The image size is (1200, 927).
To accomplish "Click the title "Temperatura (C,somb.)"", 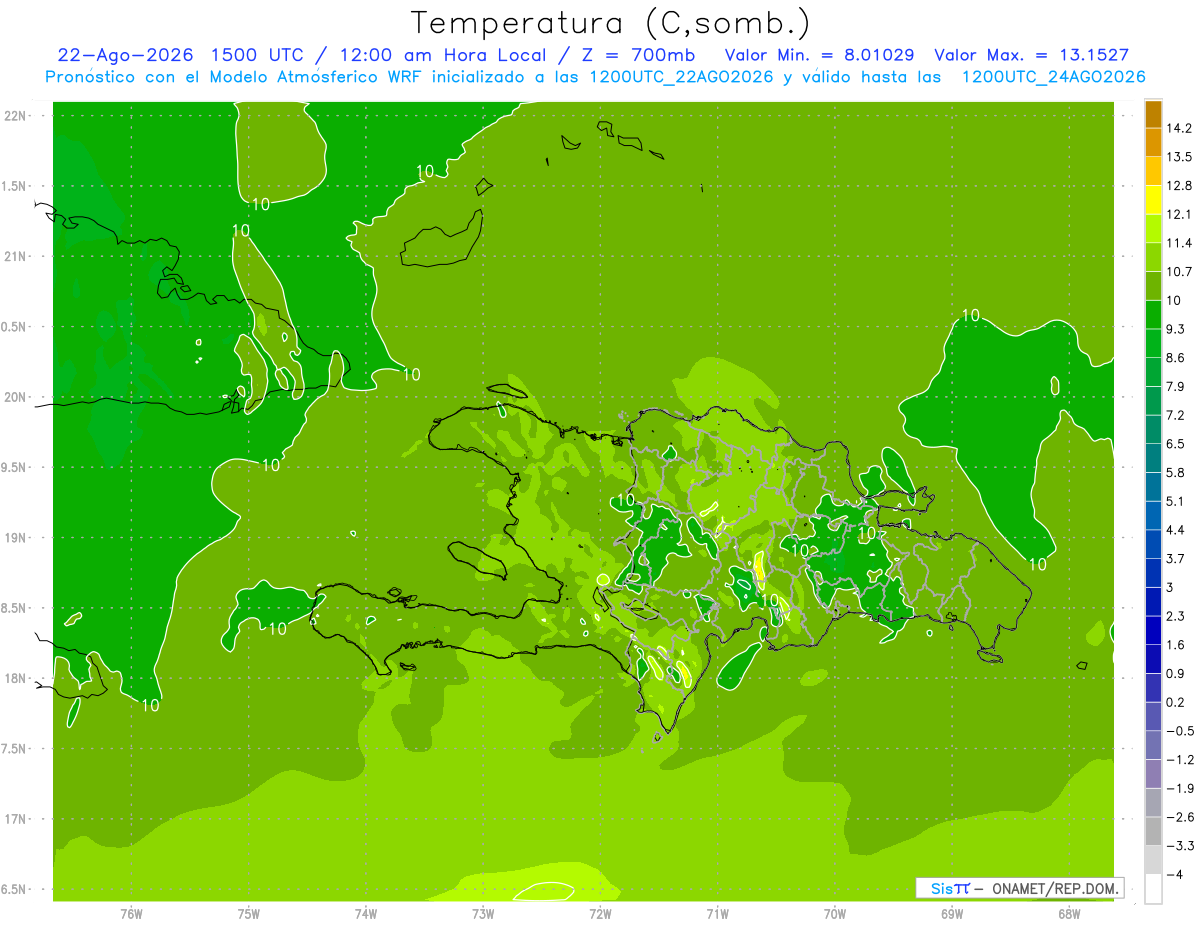I will point(611,22).
